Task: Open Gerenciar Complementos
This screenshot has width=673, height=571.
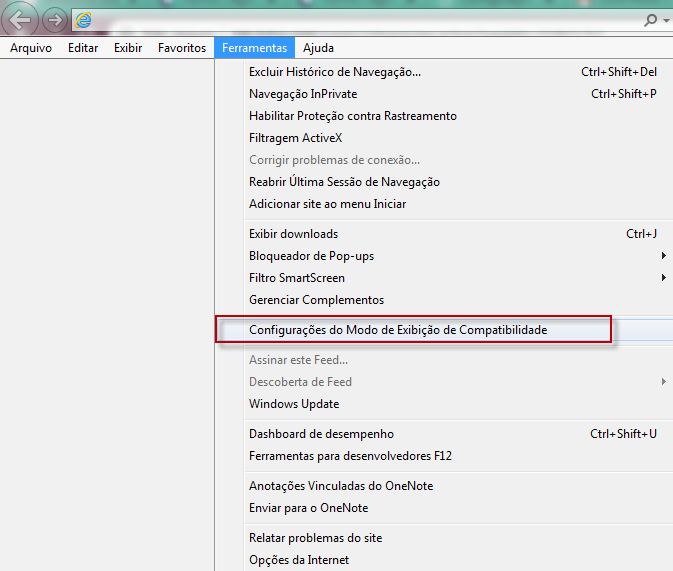Action: click(x=444, y=300)
